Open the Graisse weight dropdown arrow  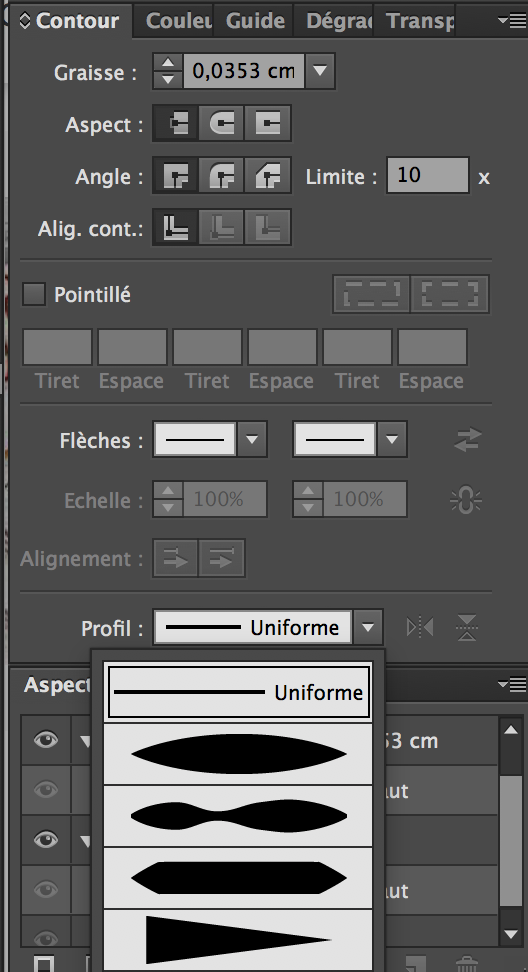(x=320, y=71)
